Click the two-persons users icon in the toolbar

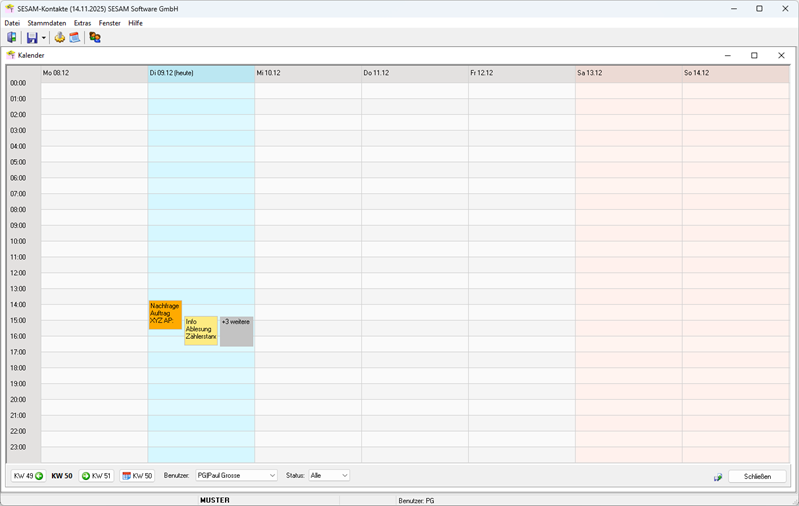point(95,37)
